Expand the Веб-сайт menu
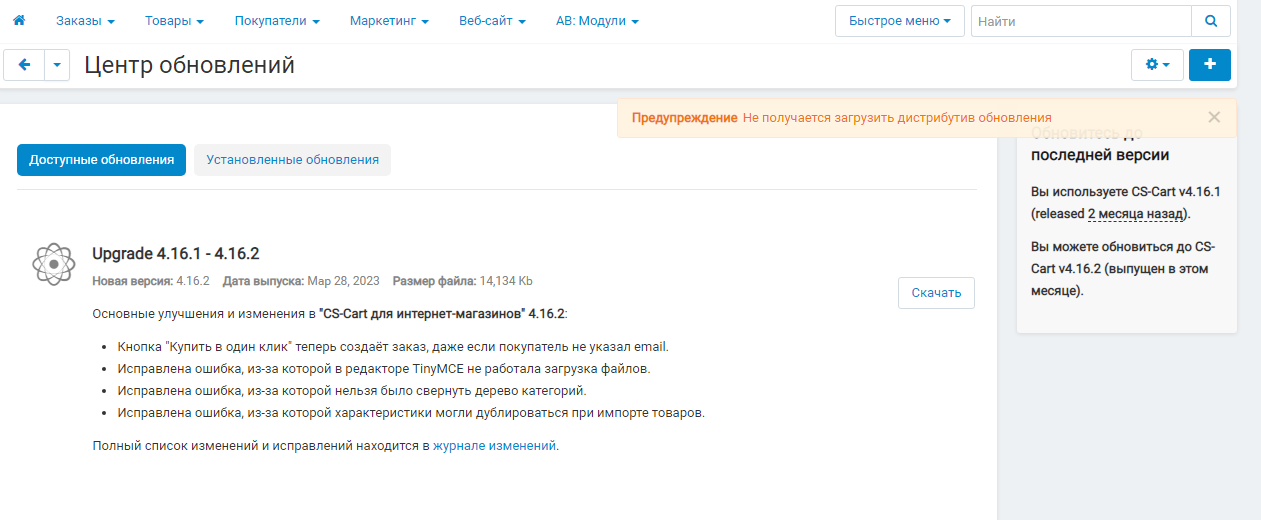 point(492,21)
